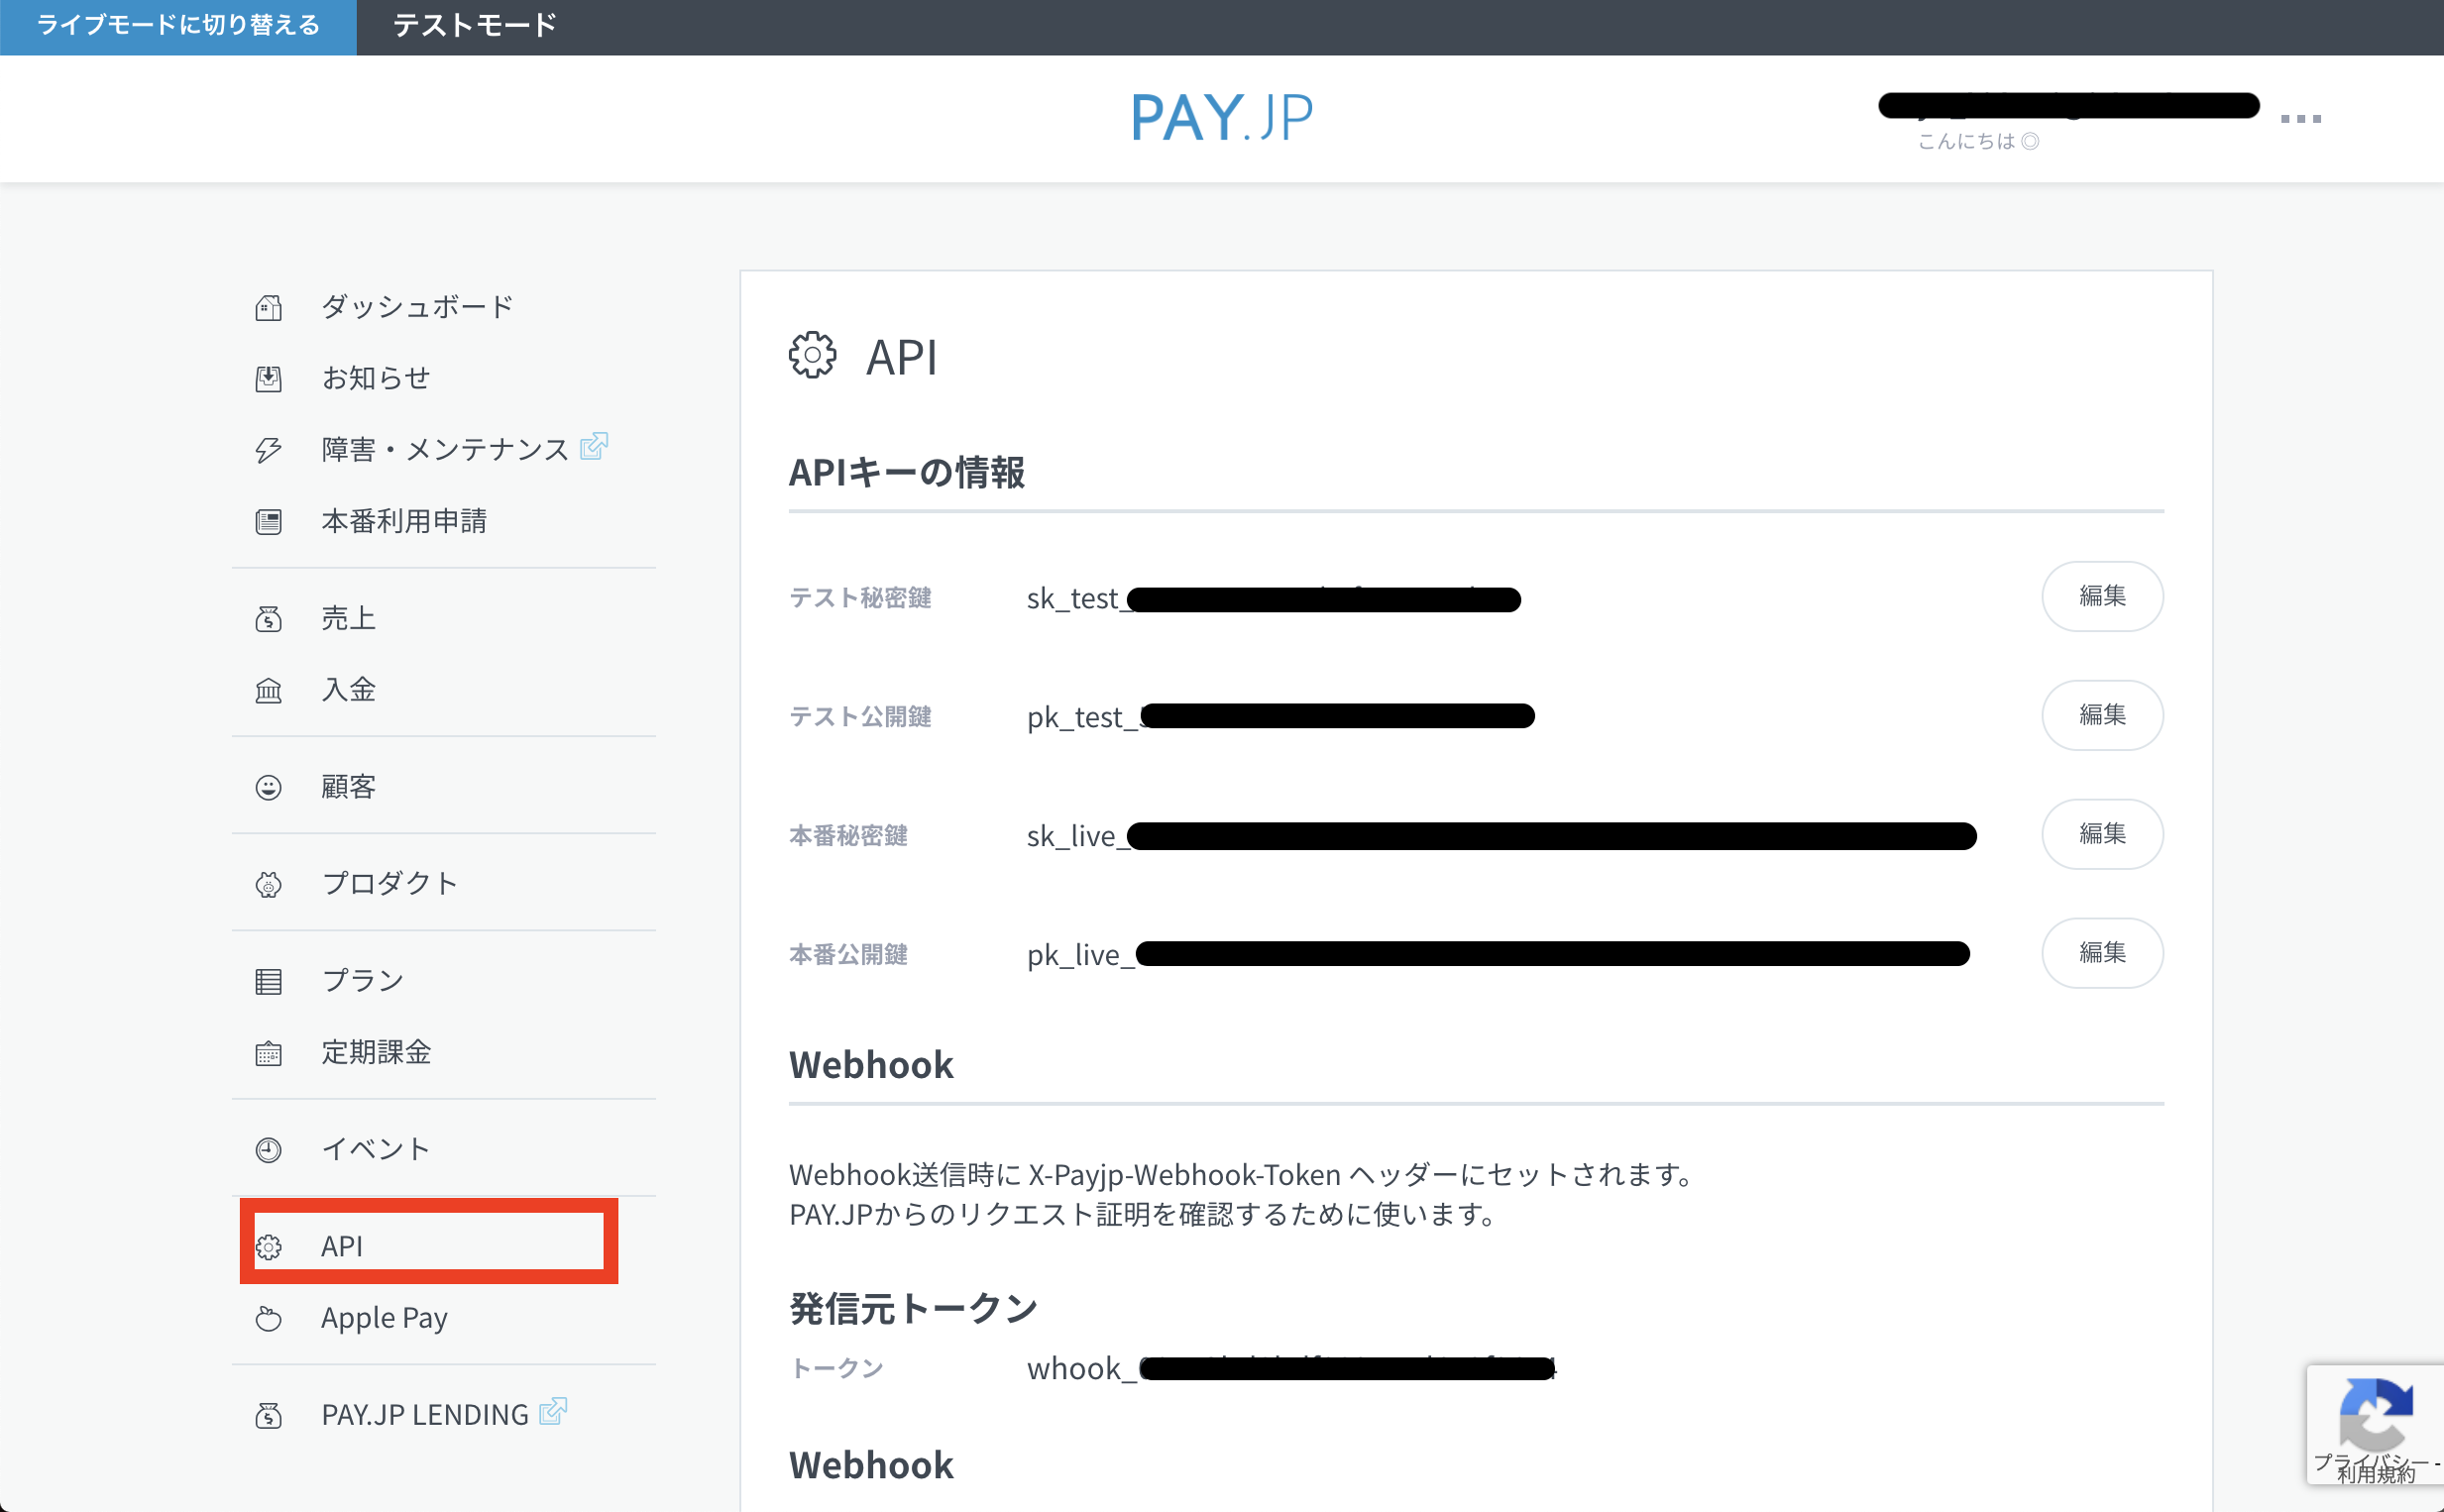
Task: Open ダッシュボード in the sidebar
Action: coord(417,306)
